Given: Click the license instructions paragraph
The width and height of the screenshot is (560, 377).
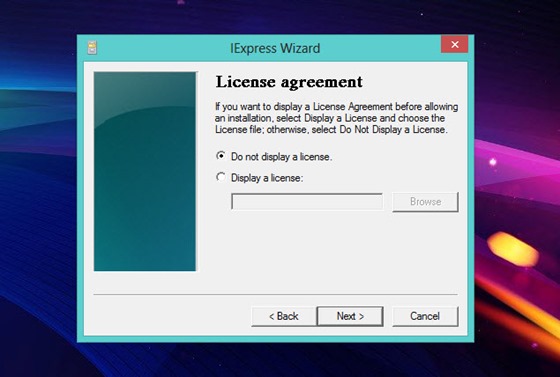Looking at the screenshot, I should click(336, 118).
